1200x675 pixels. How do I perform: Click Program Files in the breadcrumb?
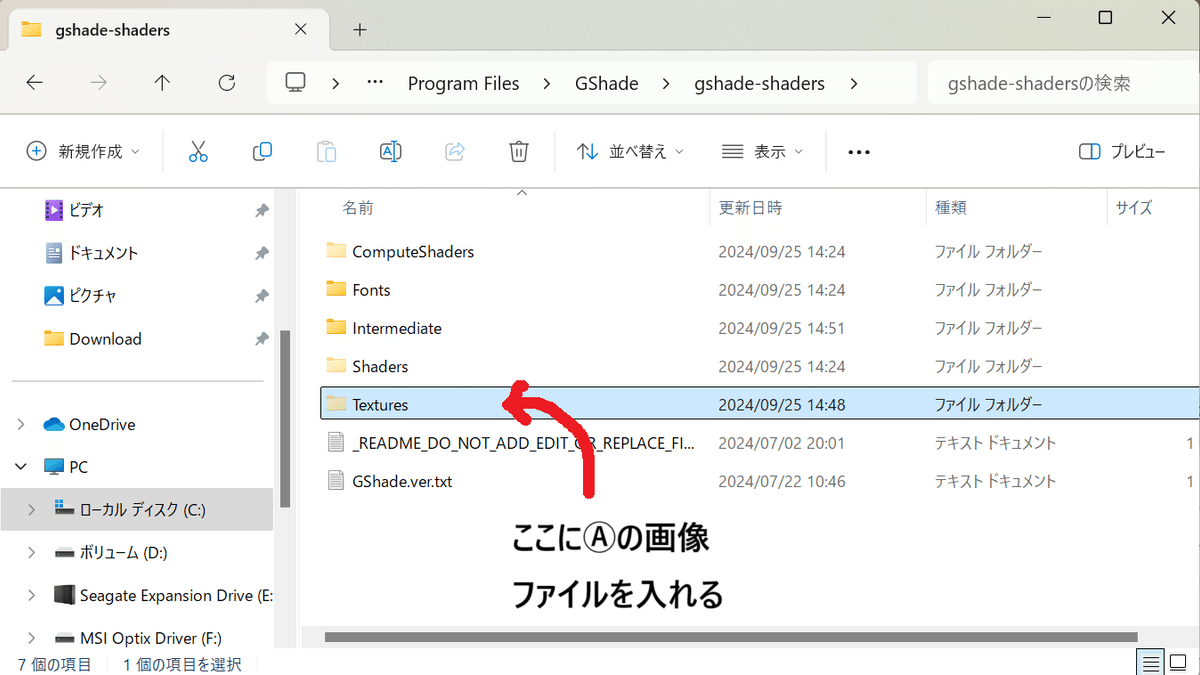[x=463, y=83]
